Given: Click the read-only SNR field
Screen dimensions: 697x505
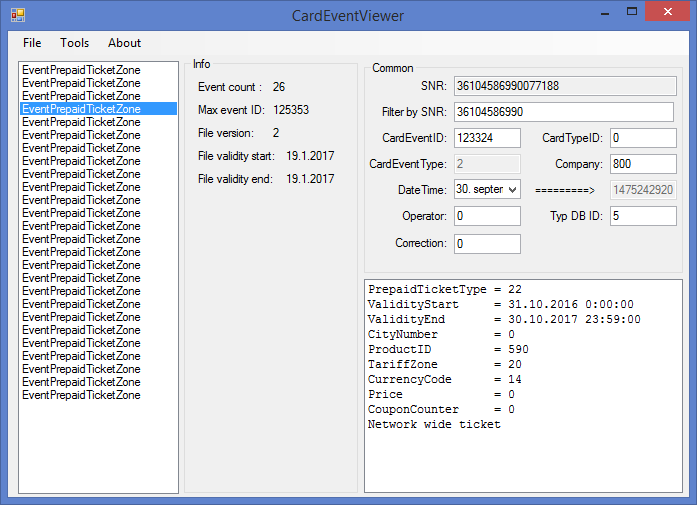Looking at the screenshot, I should (x=564, y=86).
